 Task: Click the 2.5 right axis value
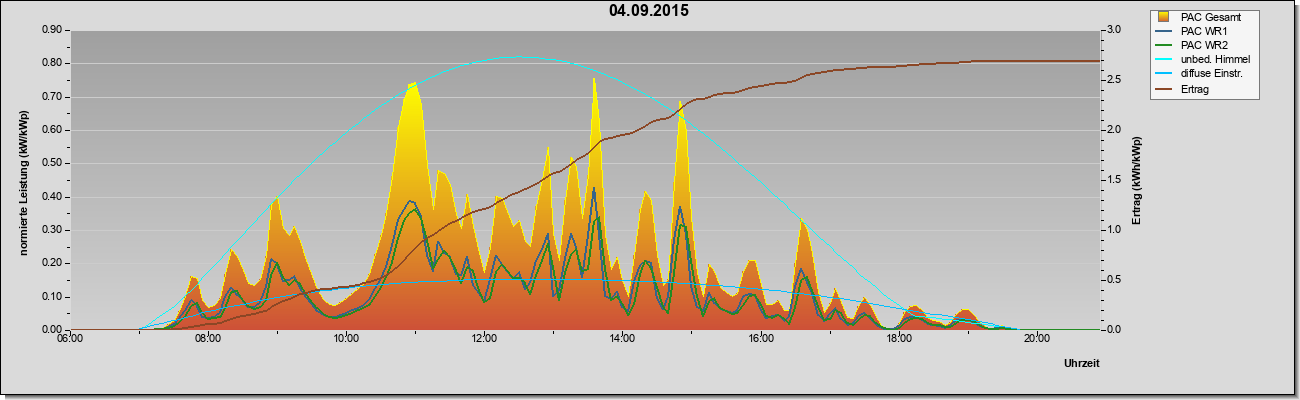pyautogui.click(x=1114, y=80)
